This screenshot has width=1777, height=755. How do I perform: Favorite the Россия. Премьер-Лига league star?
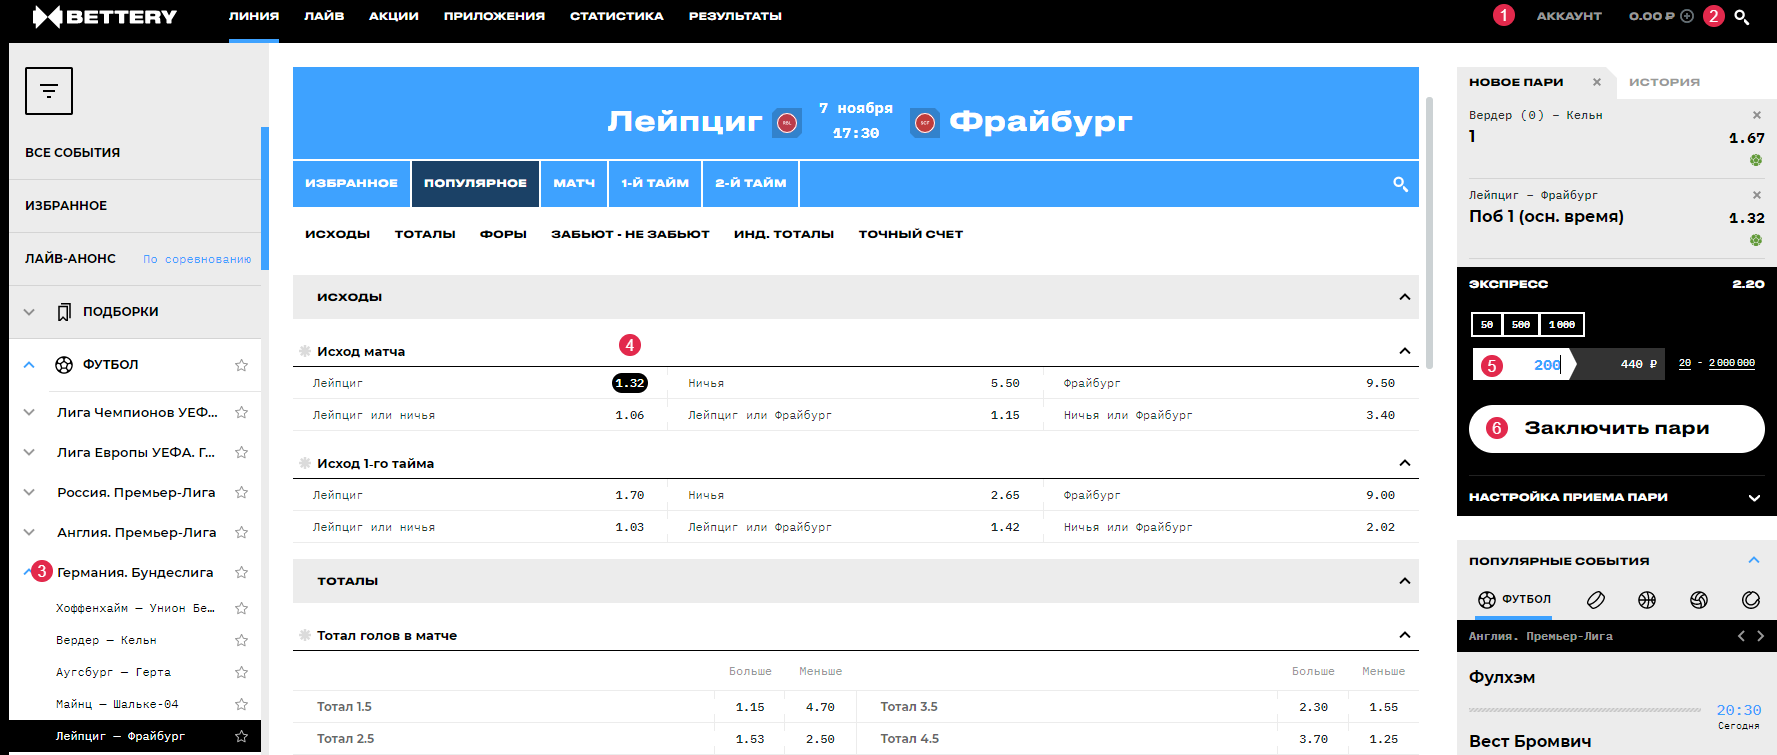(241, 492)
